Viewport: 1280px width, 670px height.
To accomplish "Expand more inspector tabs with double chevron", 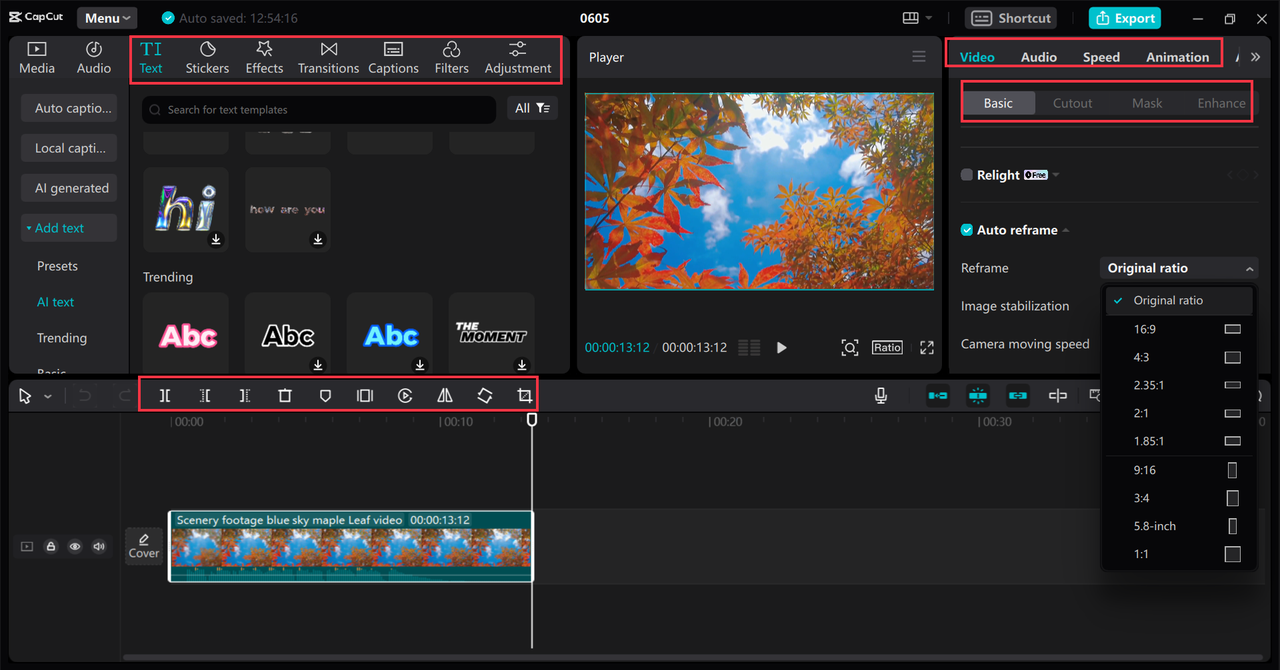I will click(1255, 57).
